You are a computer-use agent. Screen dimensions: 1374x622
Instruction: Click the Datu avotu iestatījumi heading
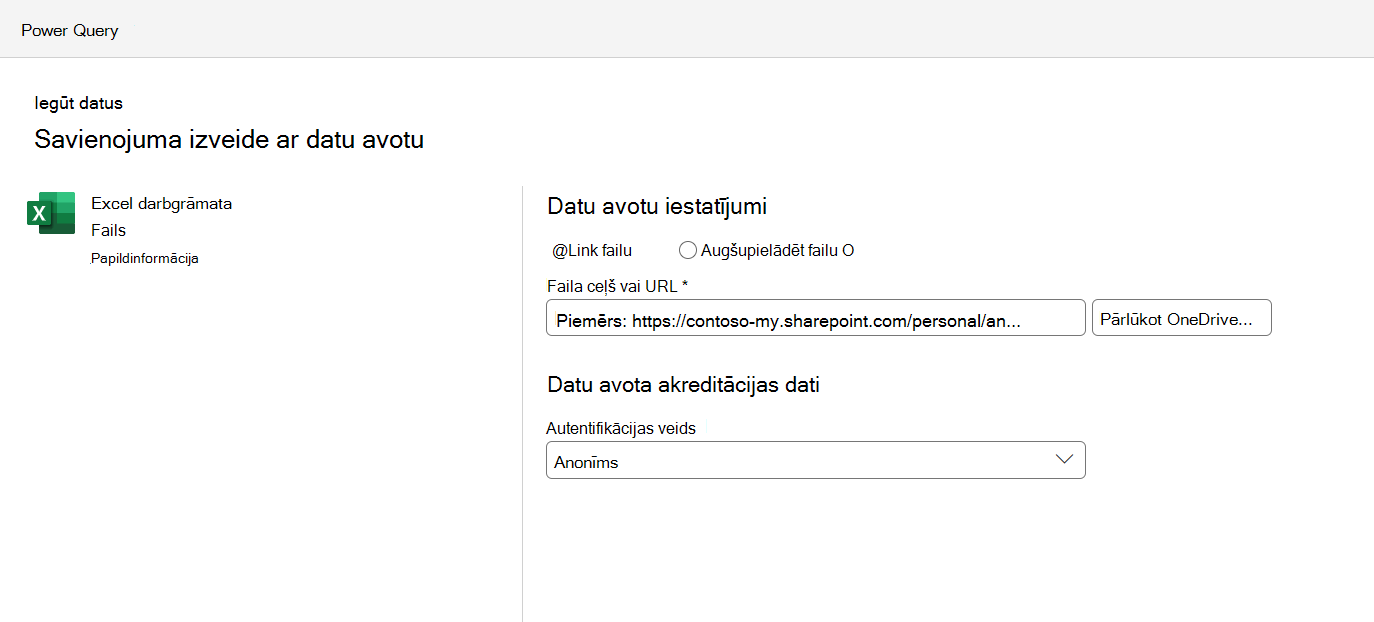[657, 207]
